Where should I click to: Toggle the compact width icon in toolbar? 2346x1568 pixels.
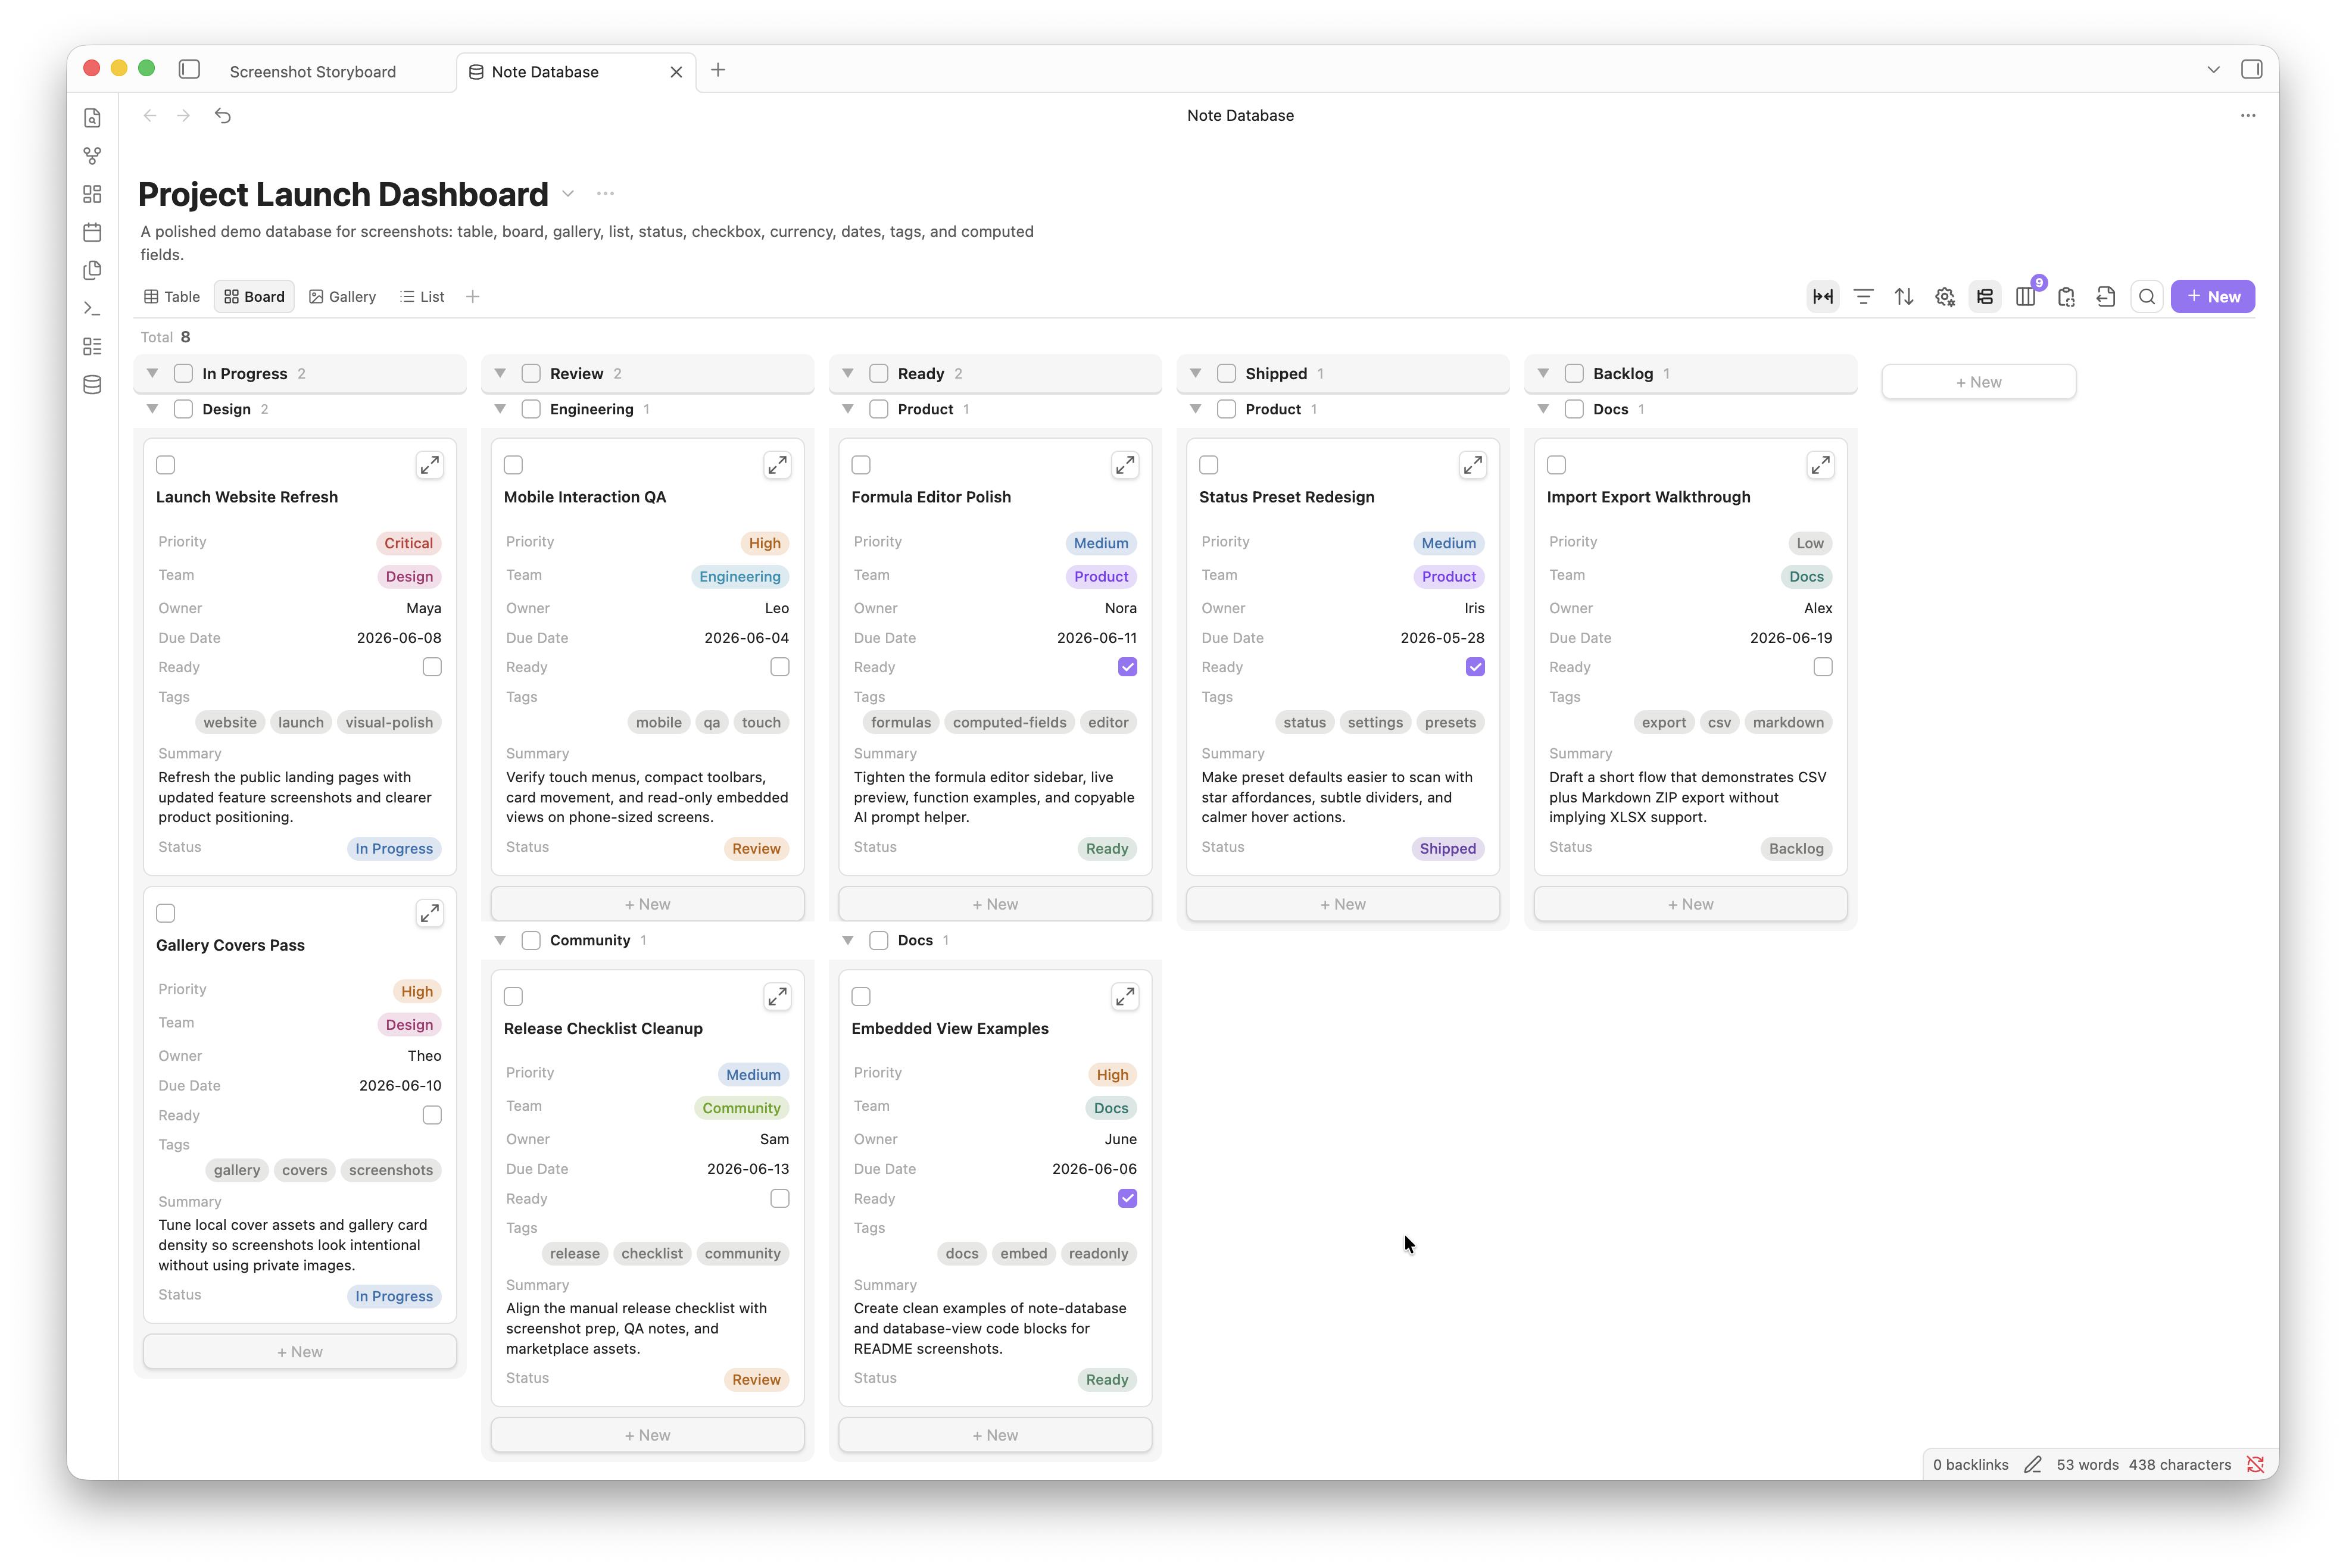1822,297
